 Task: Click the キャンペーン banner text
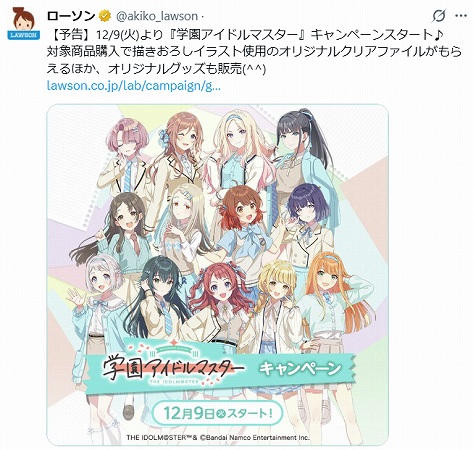pyautogui.click(x=300, y=368)
